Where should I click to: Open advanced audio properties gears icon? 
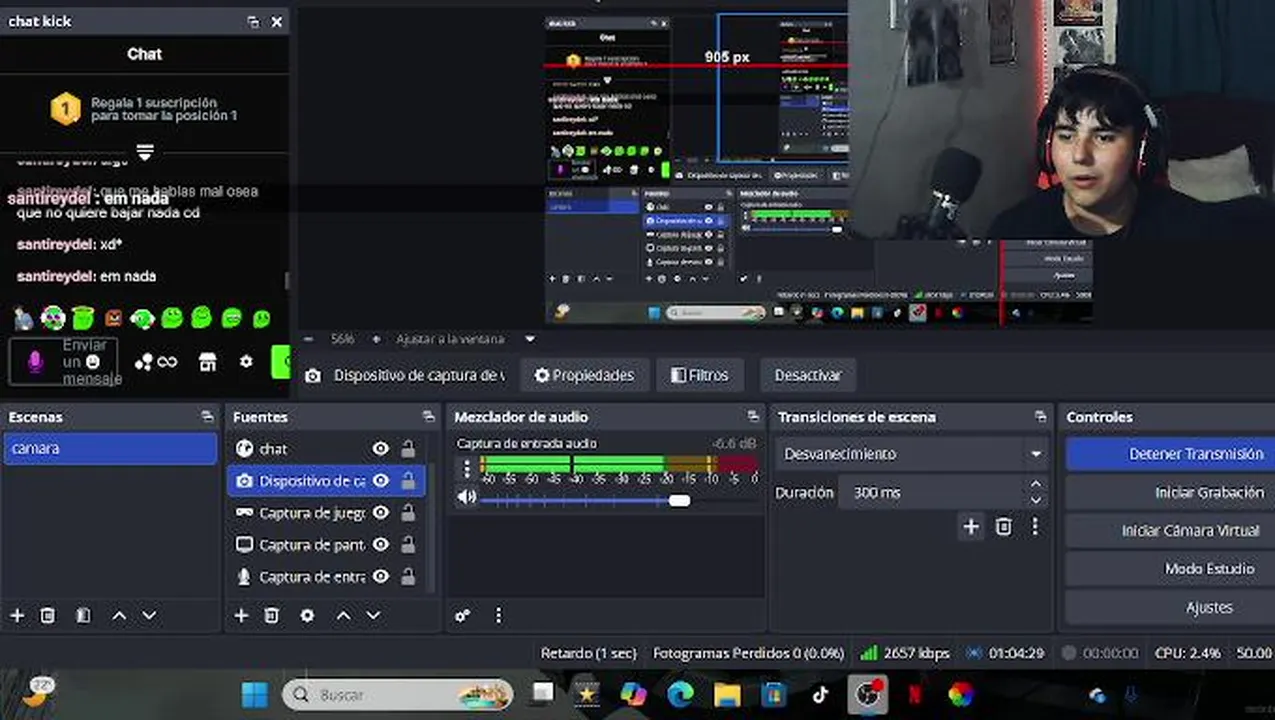[x=462, y=616]
